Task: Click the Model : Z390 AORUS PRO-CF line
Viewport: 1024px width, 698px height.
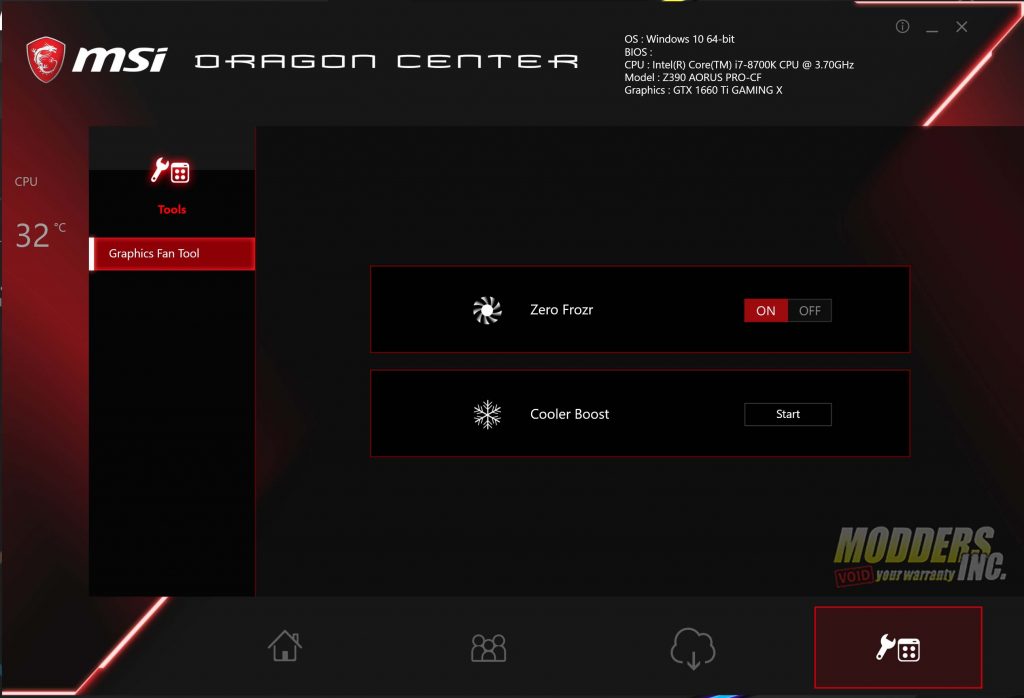Action: click(x=692, y=77)
